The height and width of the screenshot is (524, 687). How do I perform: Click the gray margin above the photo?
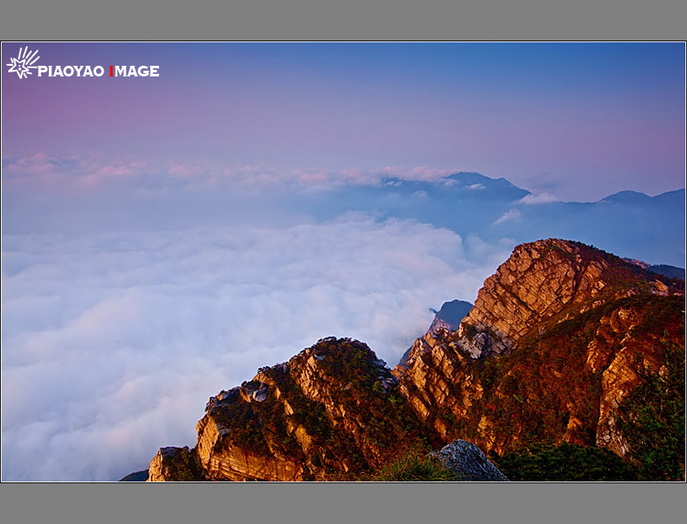point(343,20)
